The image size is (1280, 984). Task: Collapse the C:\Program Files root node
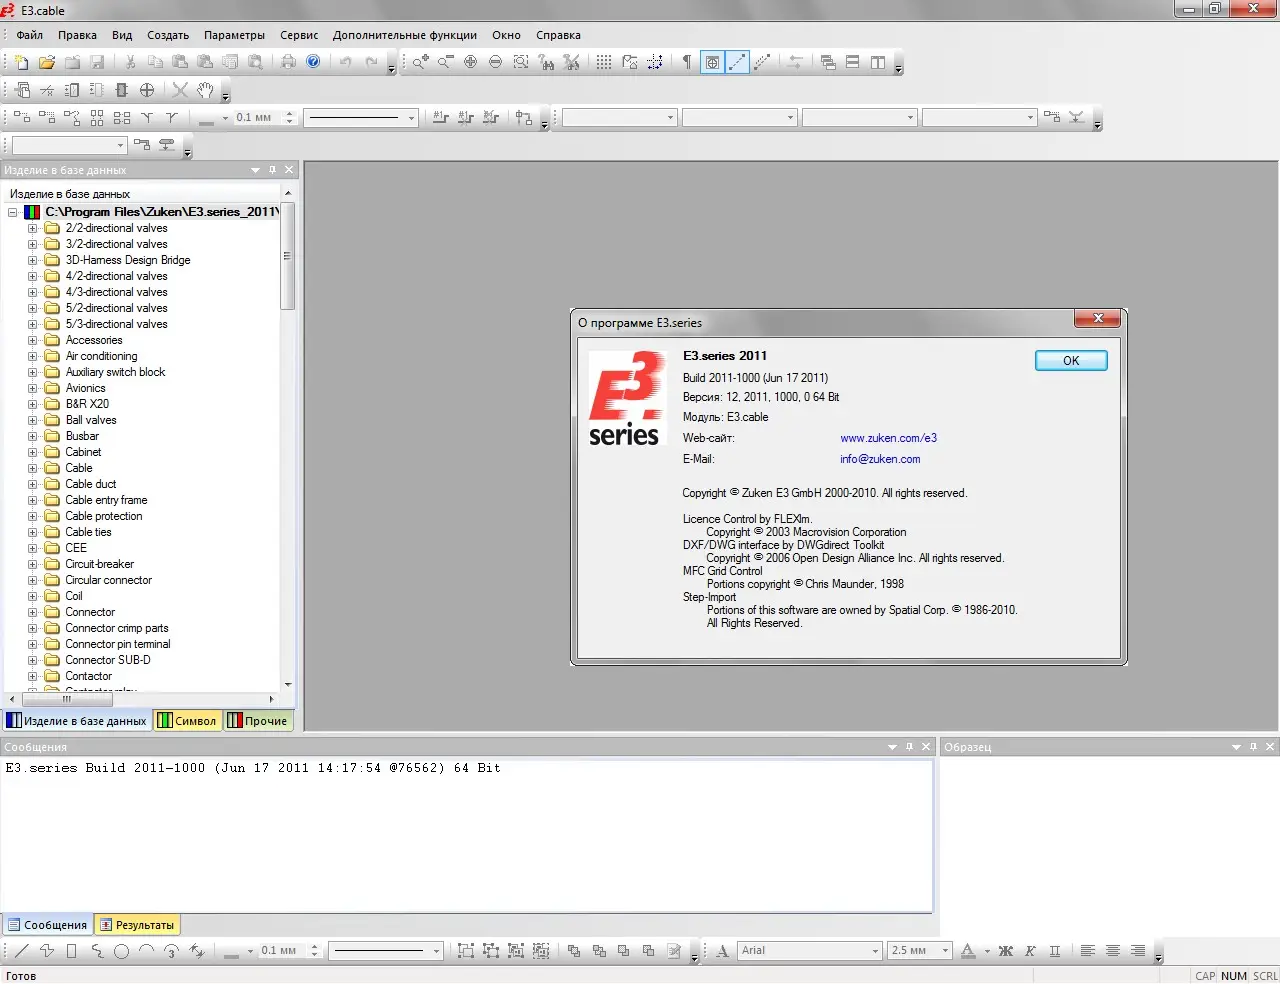(x=13, y=212)
